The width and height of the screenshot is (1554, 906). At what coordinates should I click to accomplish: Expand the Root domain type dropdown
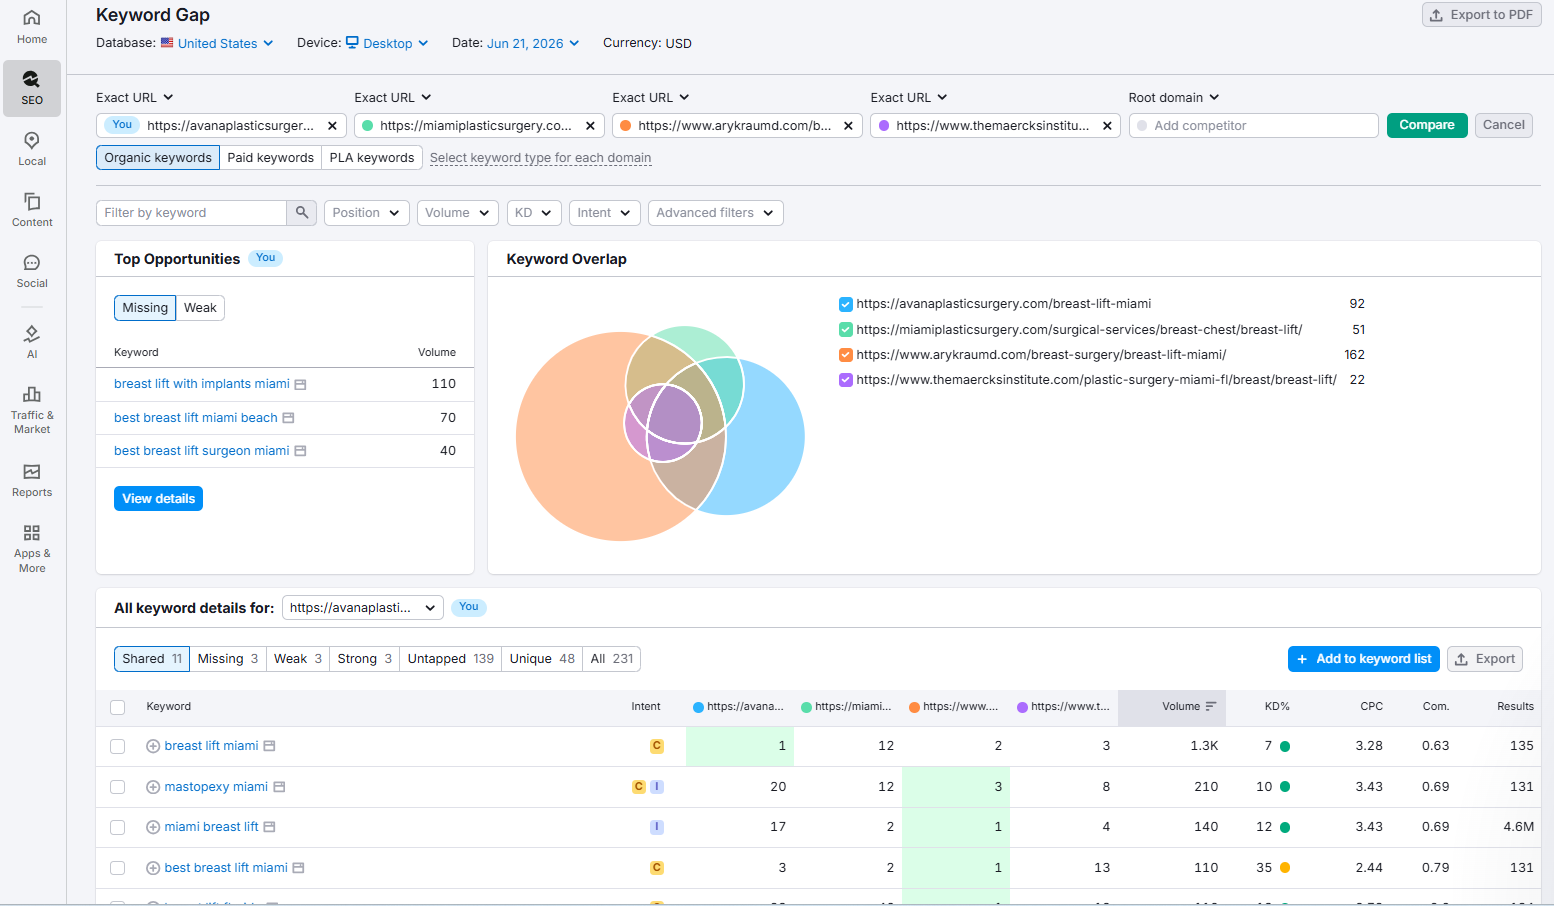tap(1174, 97)
